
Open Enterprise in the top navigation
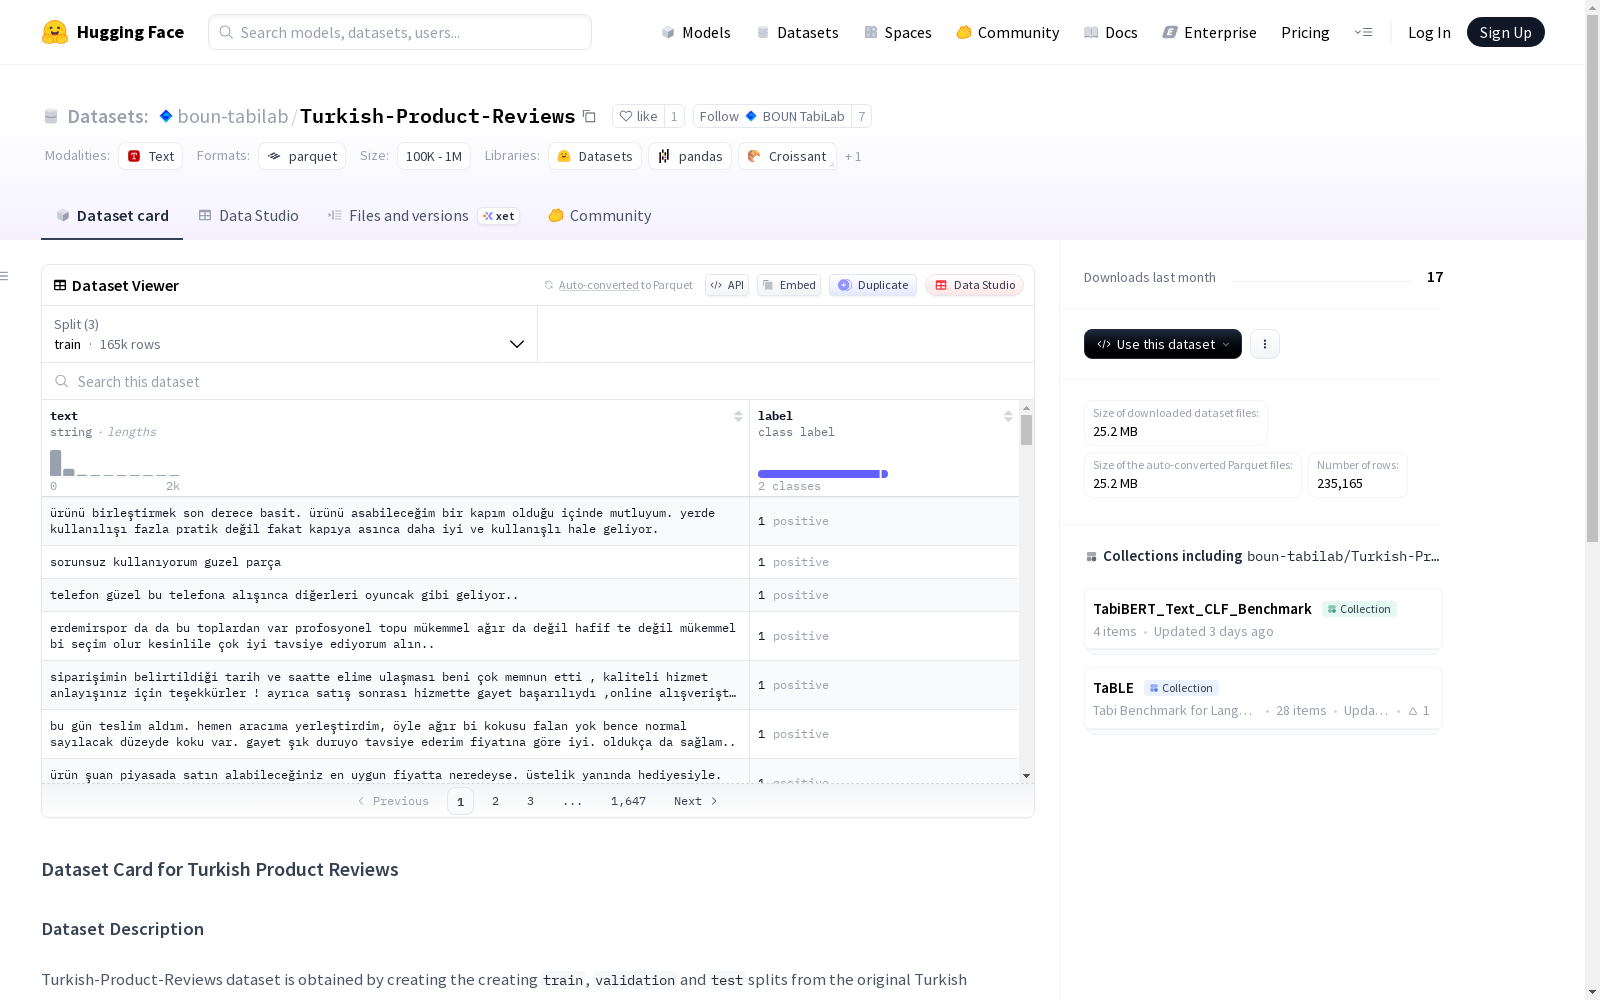click(1209, 32)
